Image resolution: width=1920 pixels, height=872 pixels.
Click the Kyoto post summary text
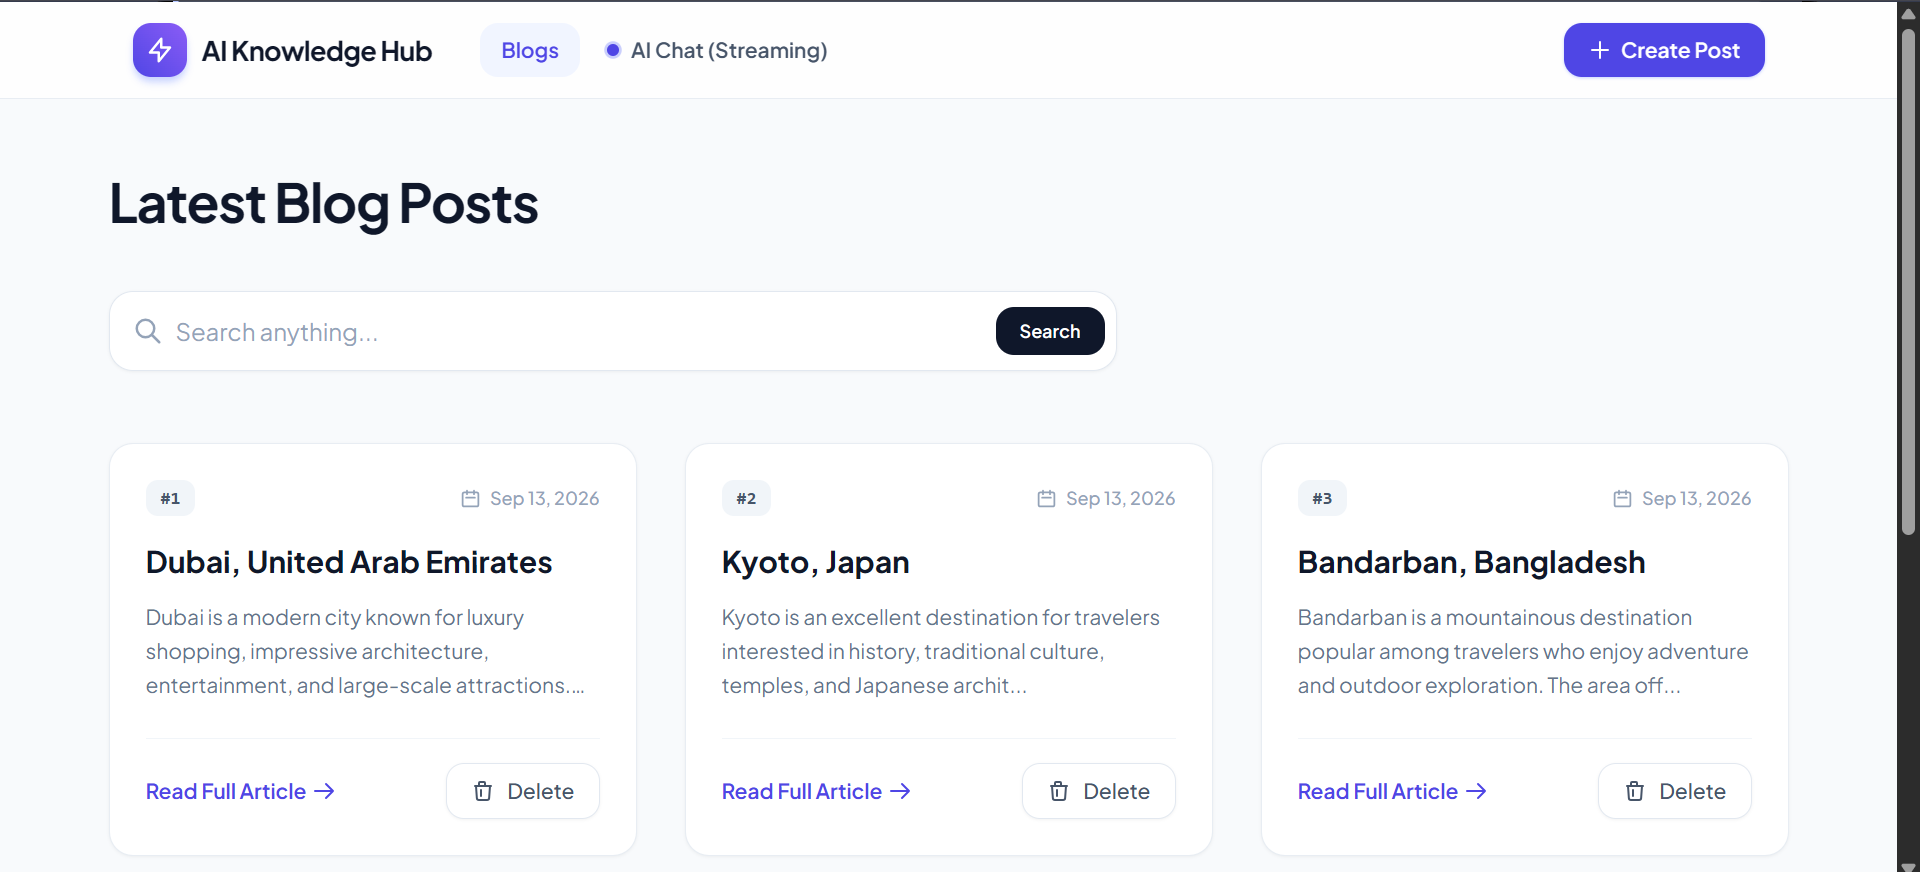[941, 651]
